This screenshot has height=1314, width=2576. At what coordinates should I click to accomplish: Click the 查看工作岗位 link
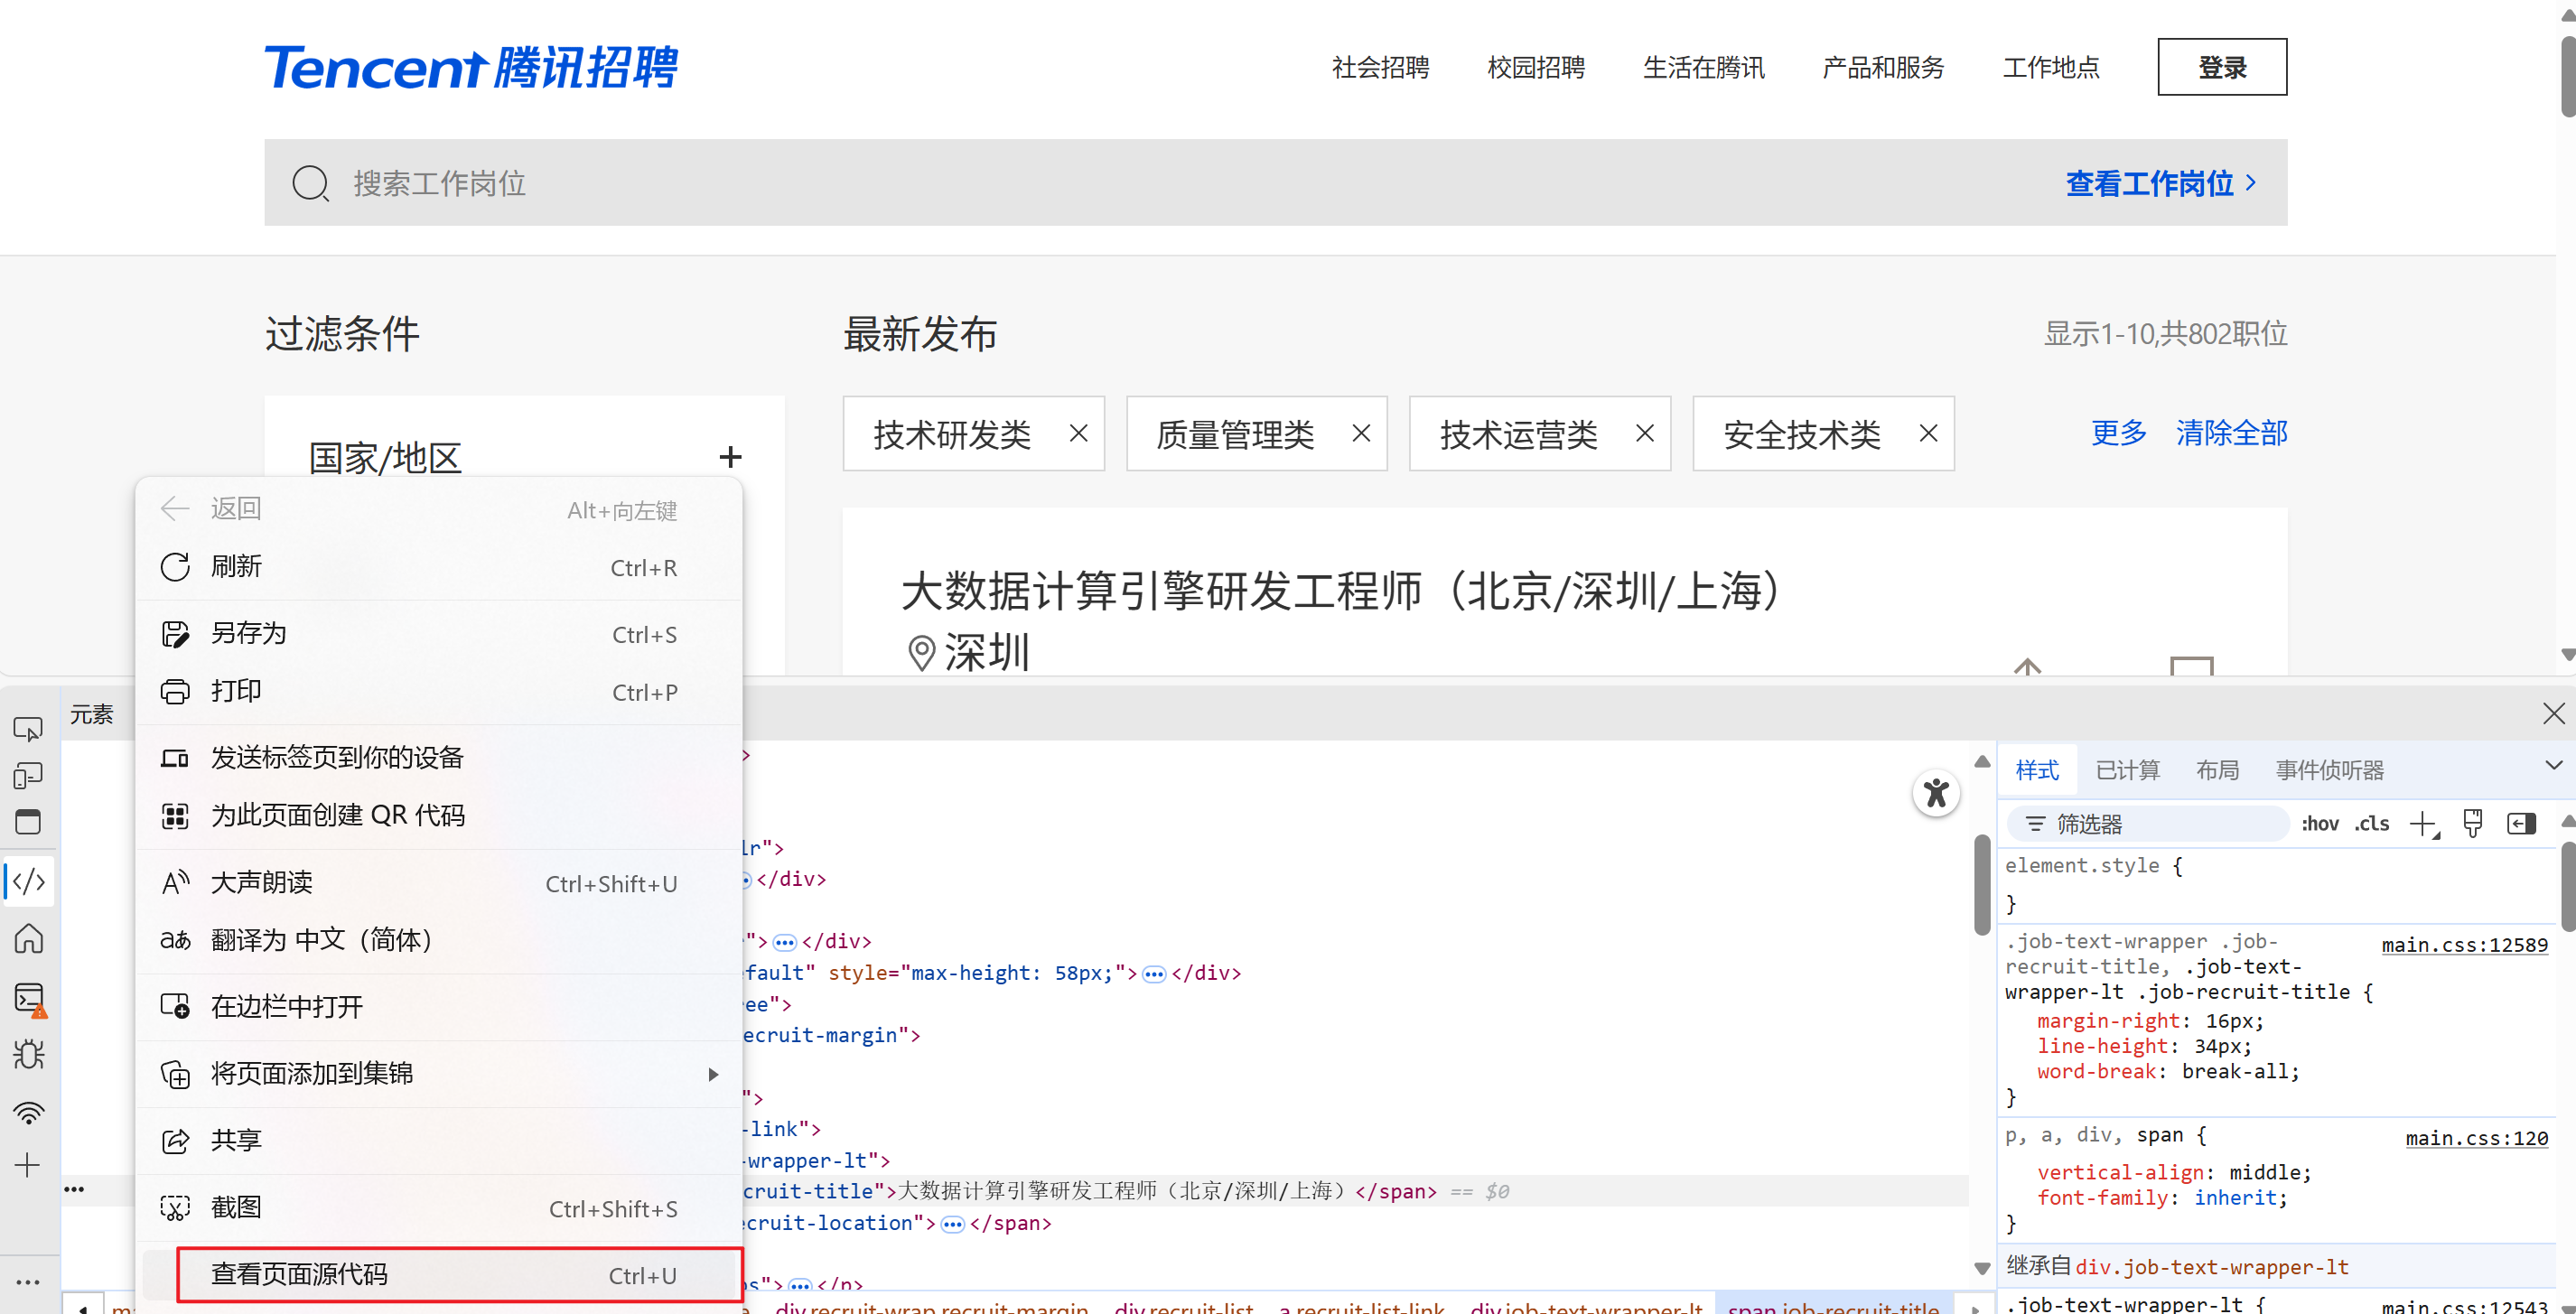pyautogui.click(x=2160, y=184)
